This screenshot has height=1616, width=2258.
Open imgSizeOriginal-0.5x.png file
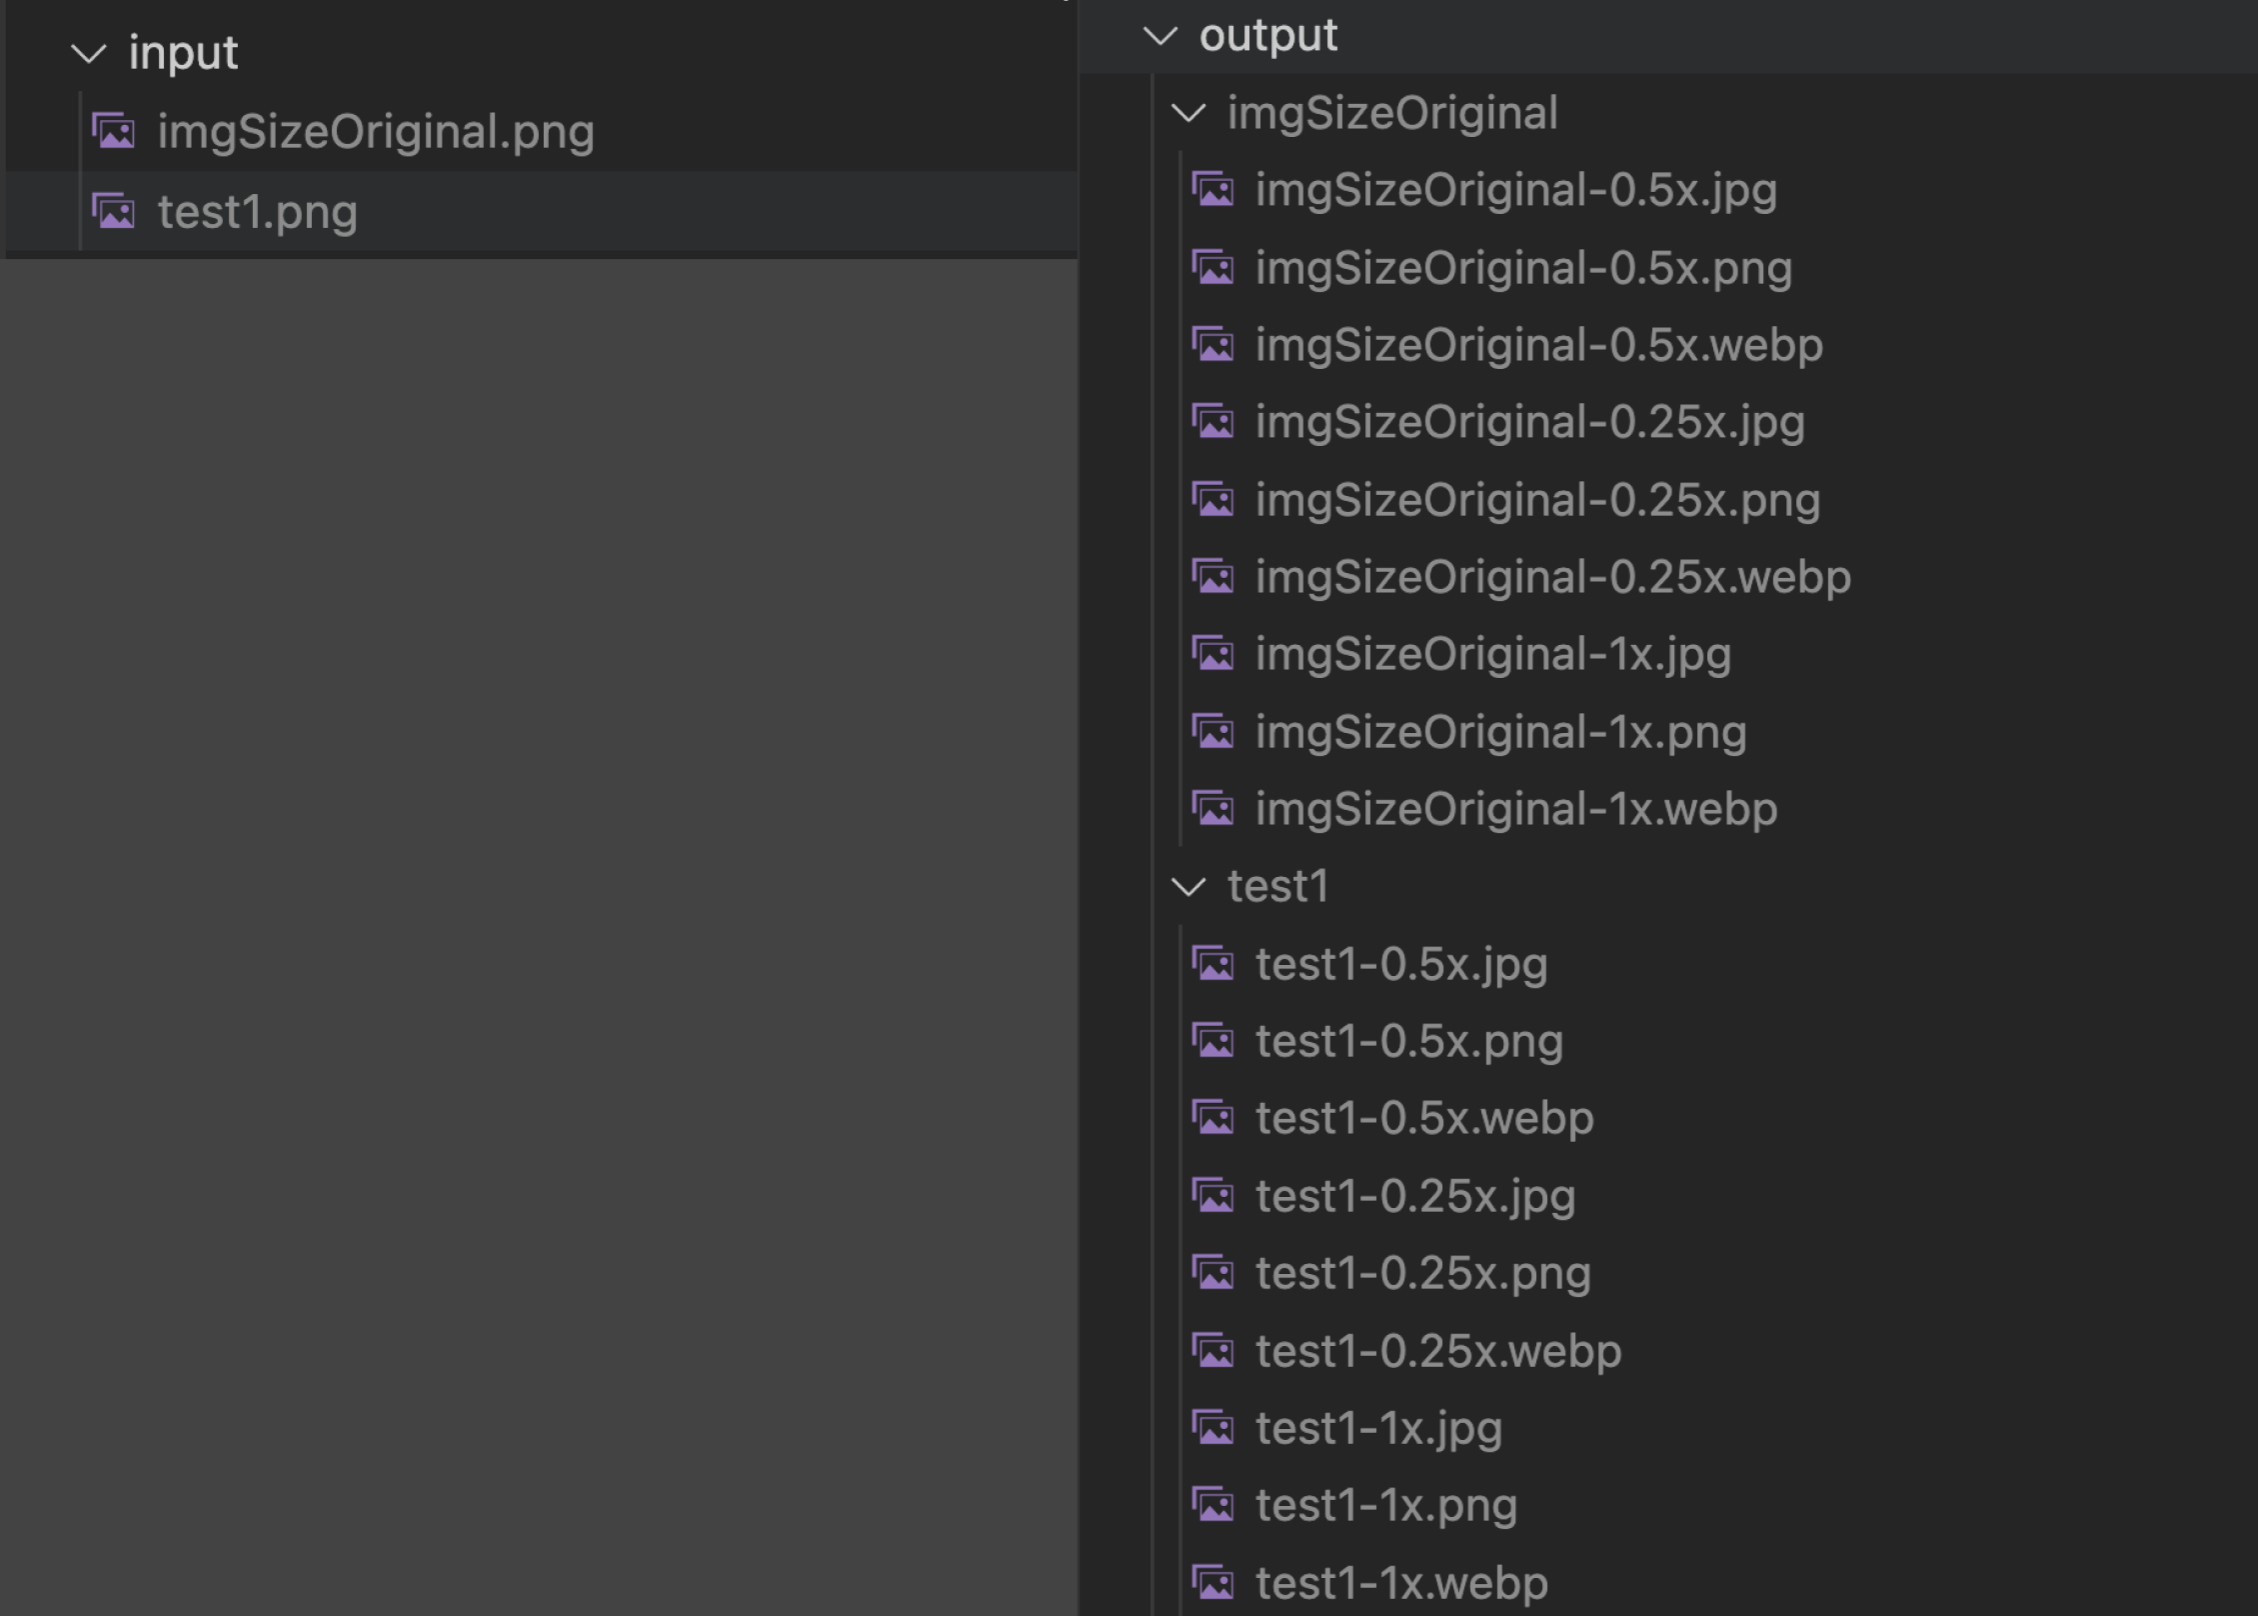pyautogui.click(x=1523, y=268)
